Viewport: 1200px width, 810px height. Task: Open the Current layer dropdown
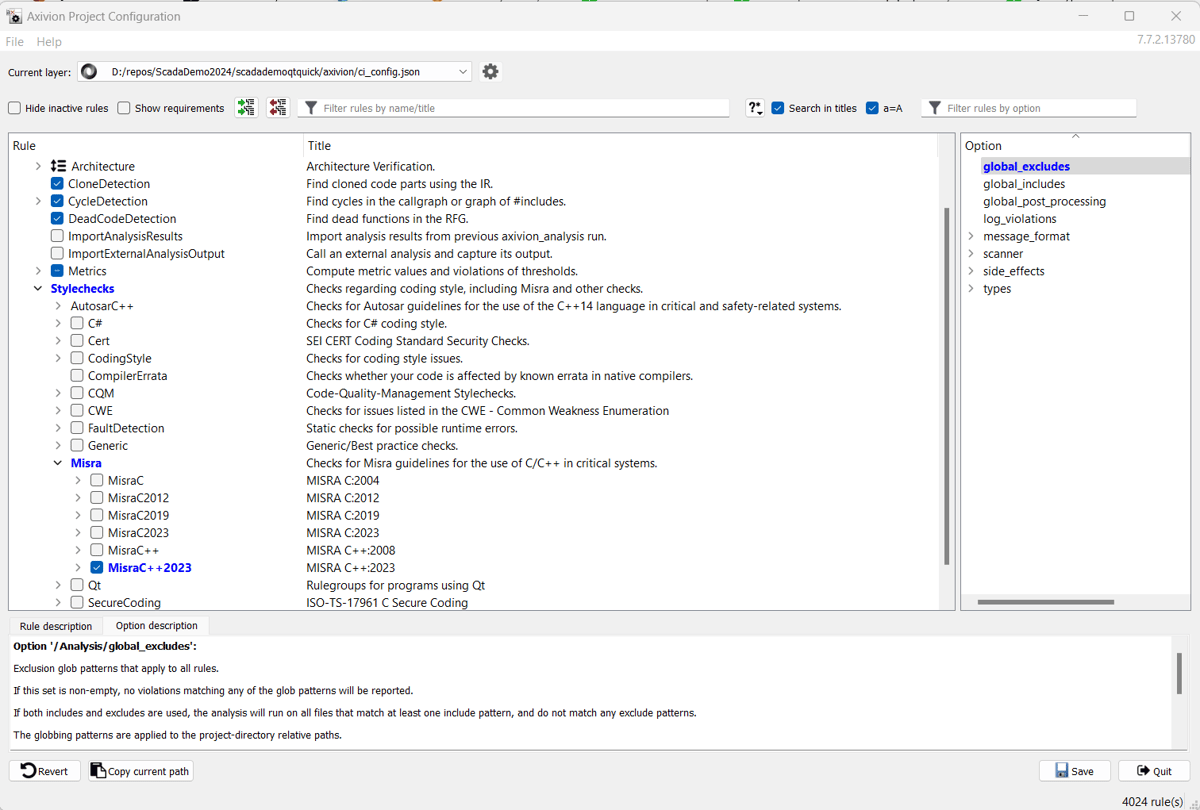(462, 72)
